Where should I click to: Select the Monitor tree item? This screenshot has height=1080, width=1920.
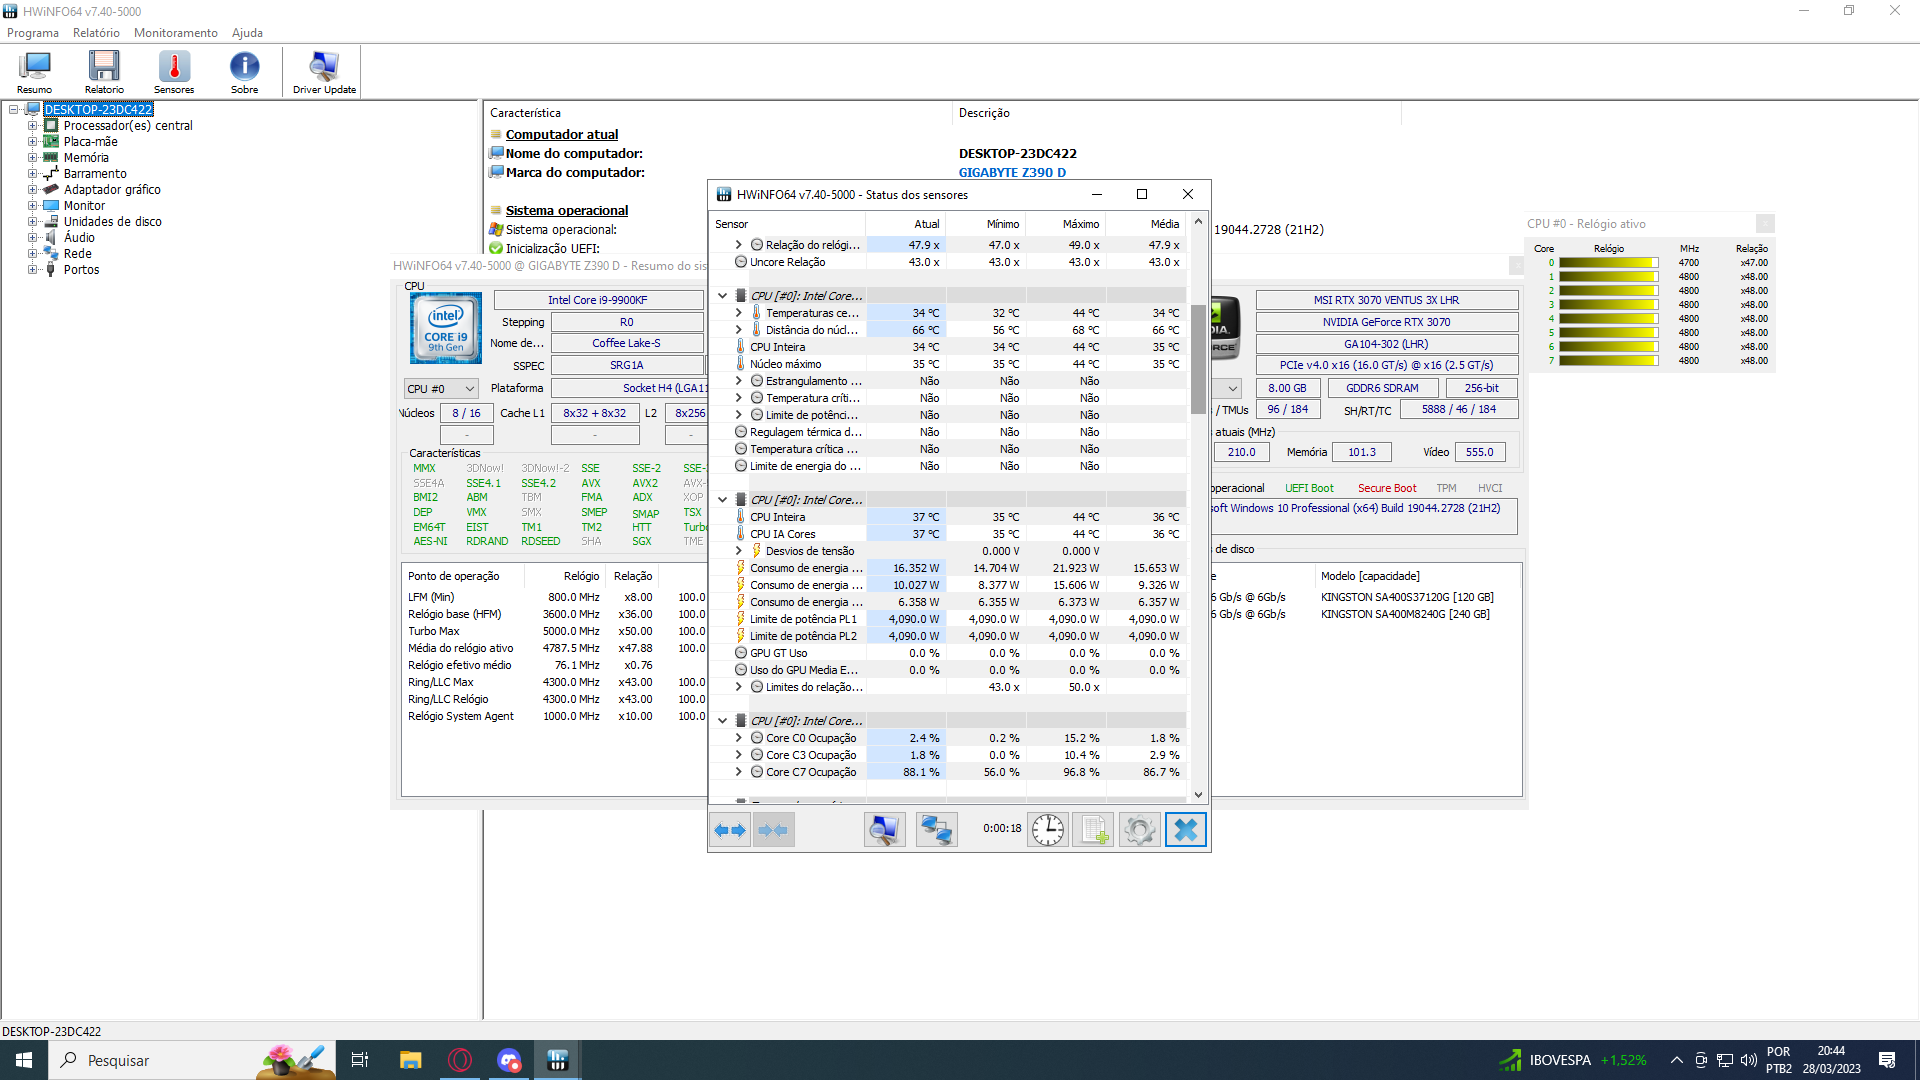(x=84, y=206)
